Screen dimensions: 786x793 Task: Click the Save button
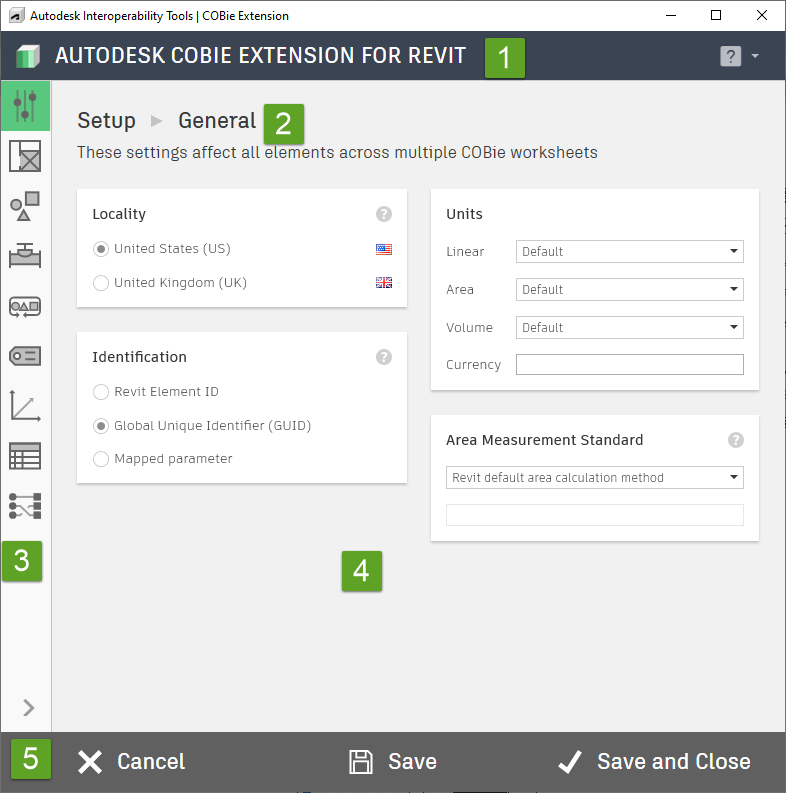pyautogui.click(x=393, y=762)
